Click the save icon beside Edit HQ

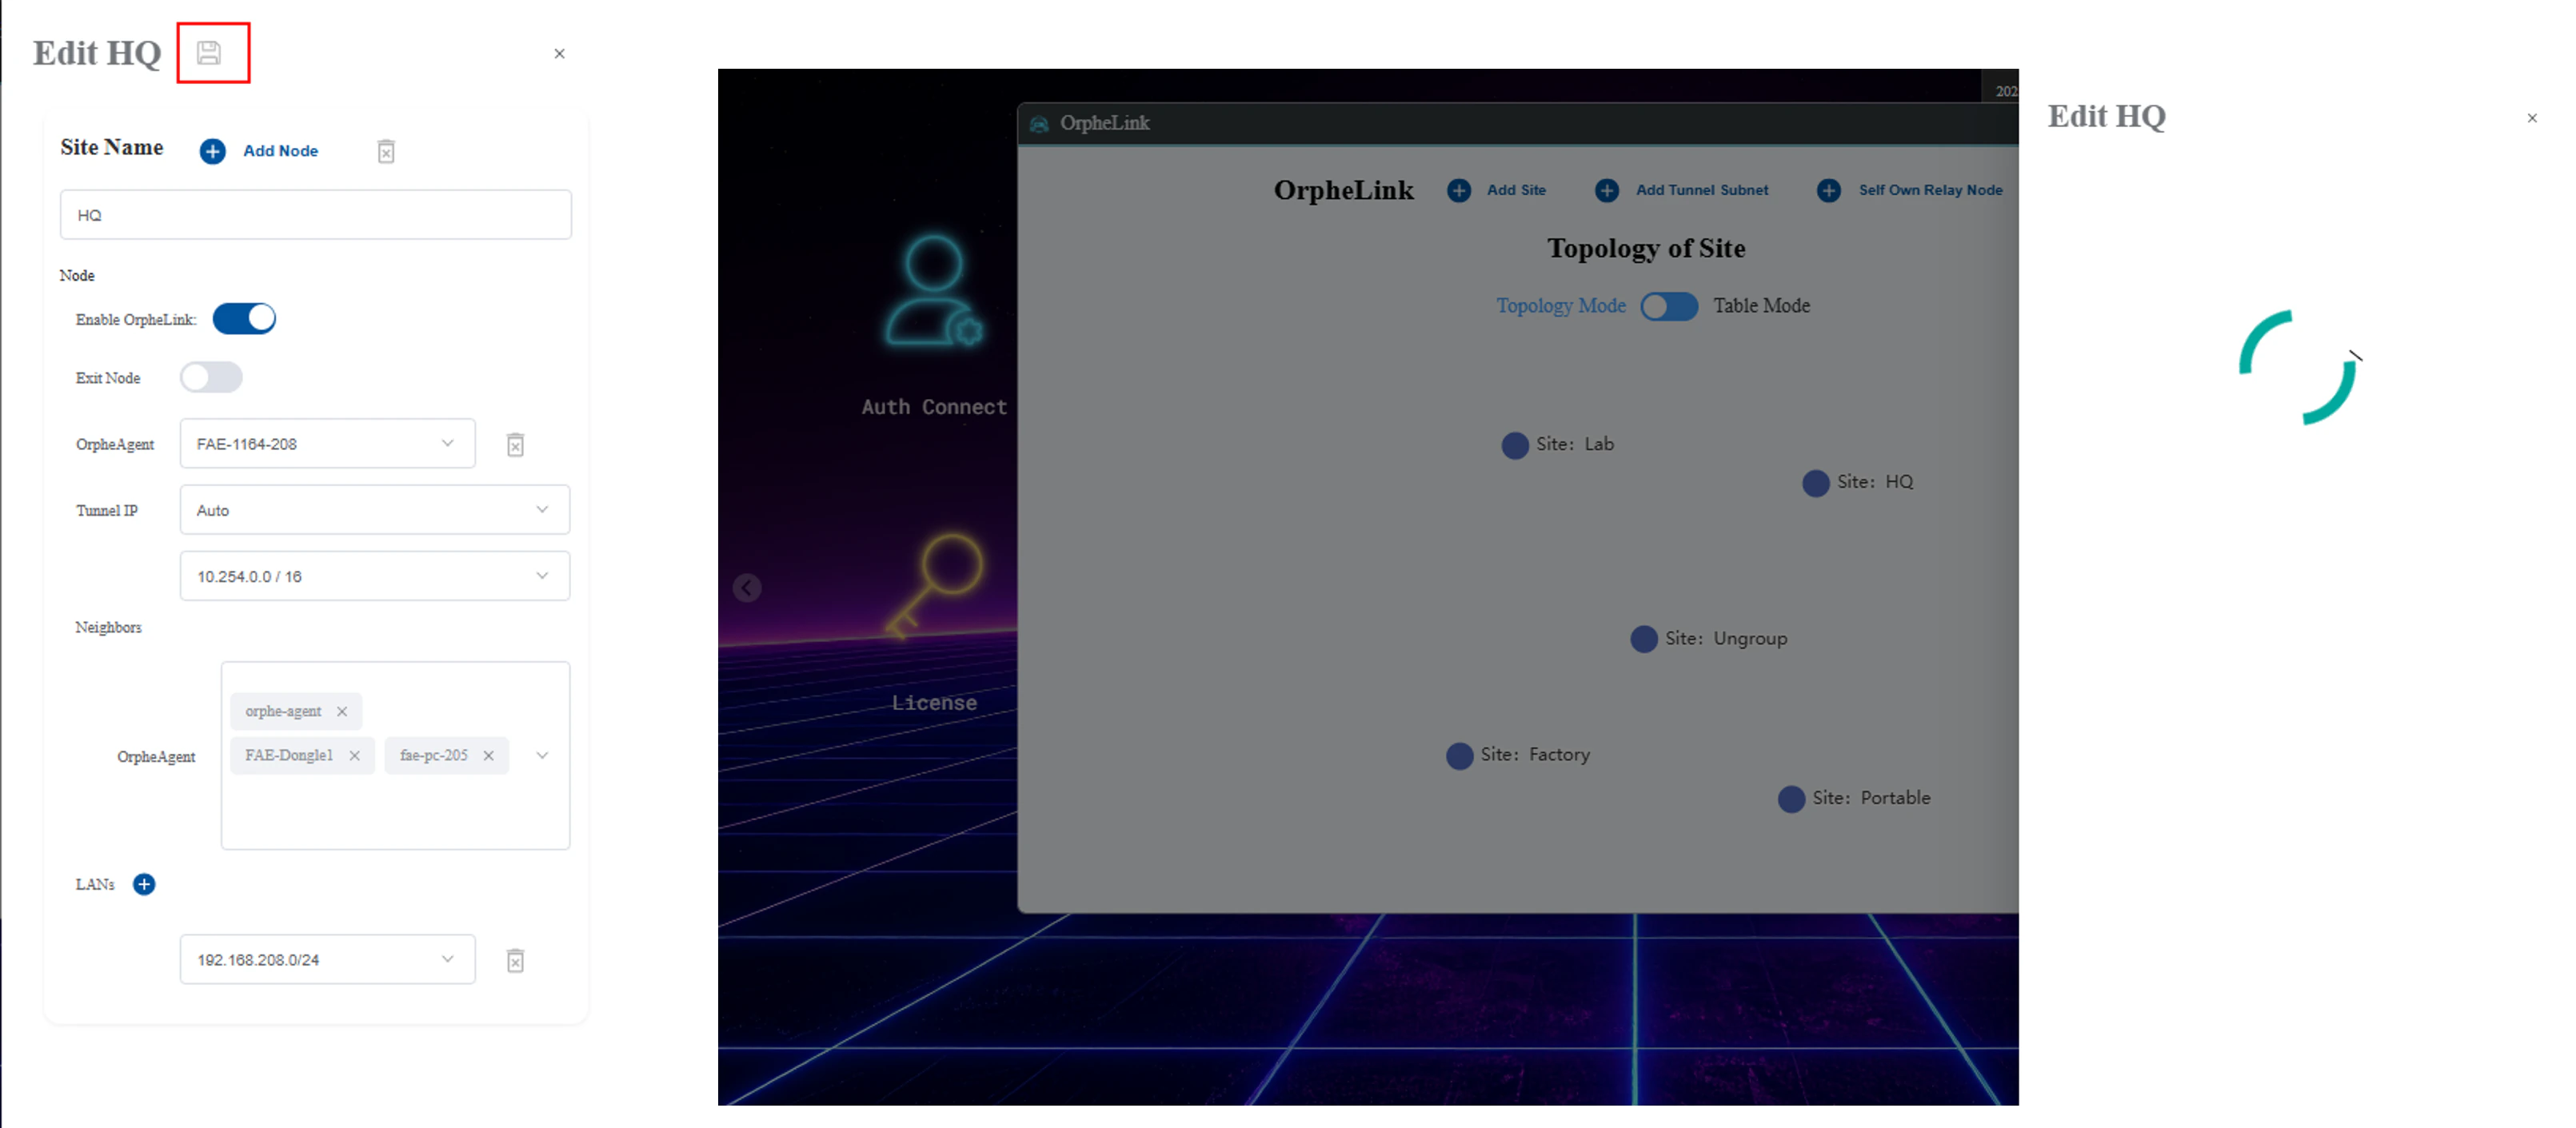[208, 53]
